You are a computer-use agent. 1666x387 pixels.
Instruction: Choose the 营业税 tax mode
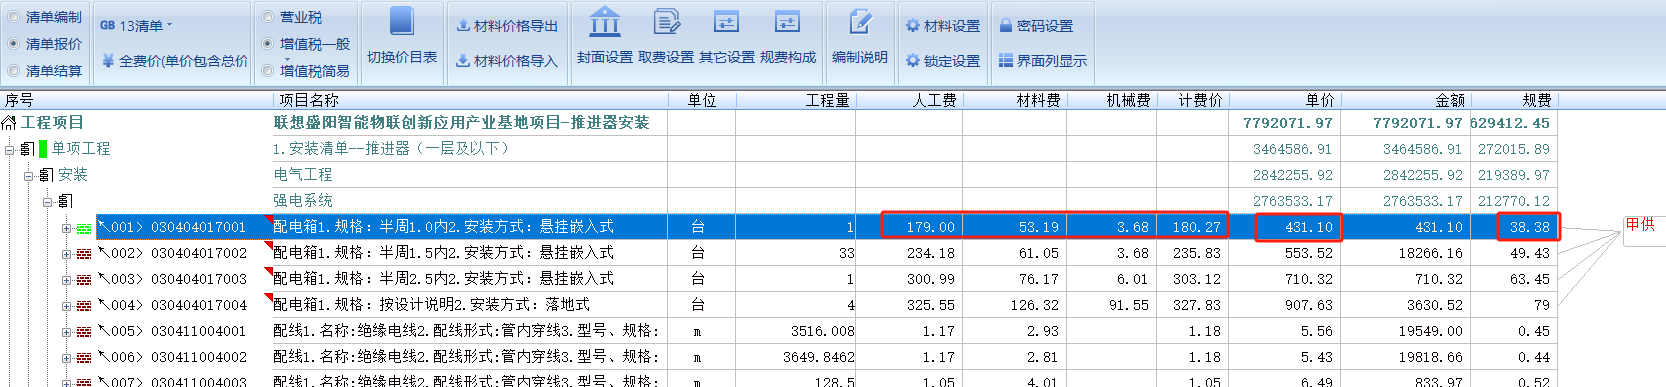tap(291, 17)
